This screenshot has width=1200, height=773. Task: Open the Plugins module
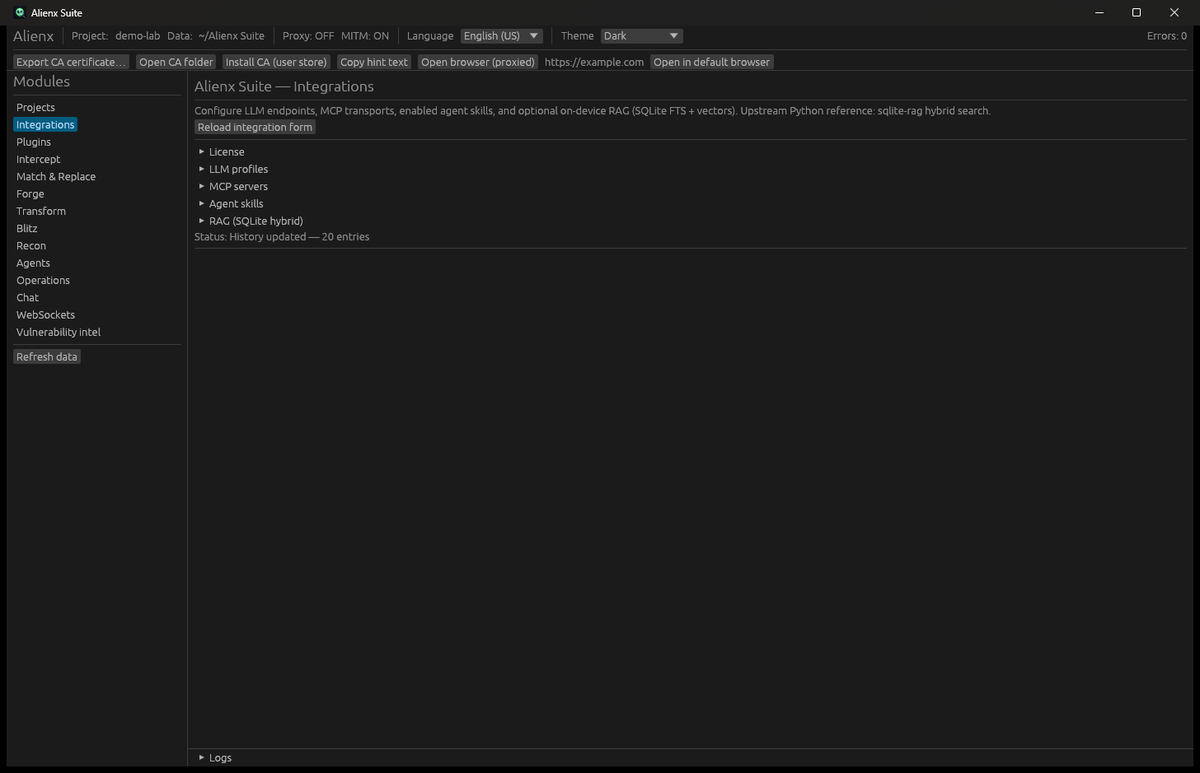[x=34, y=142]
